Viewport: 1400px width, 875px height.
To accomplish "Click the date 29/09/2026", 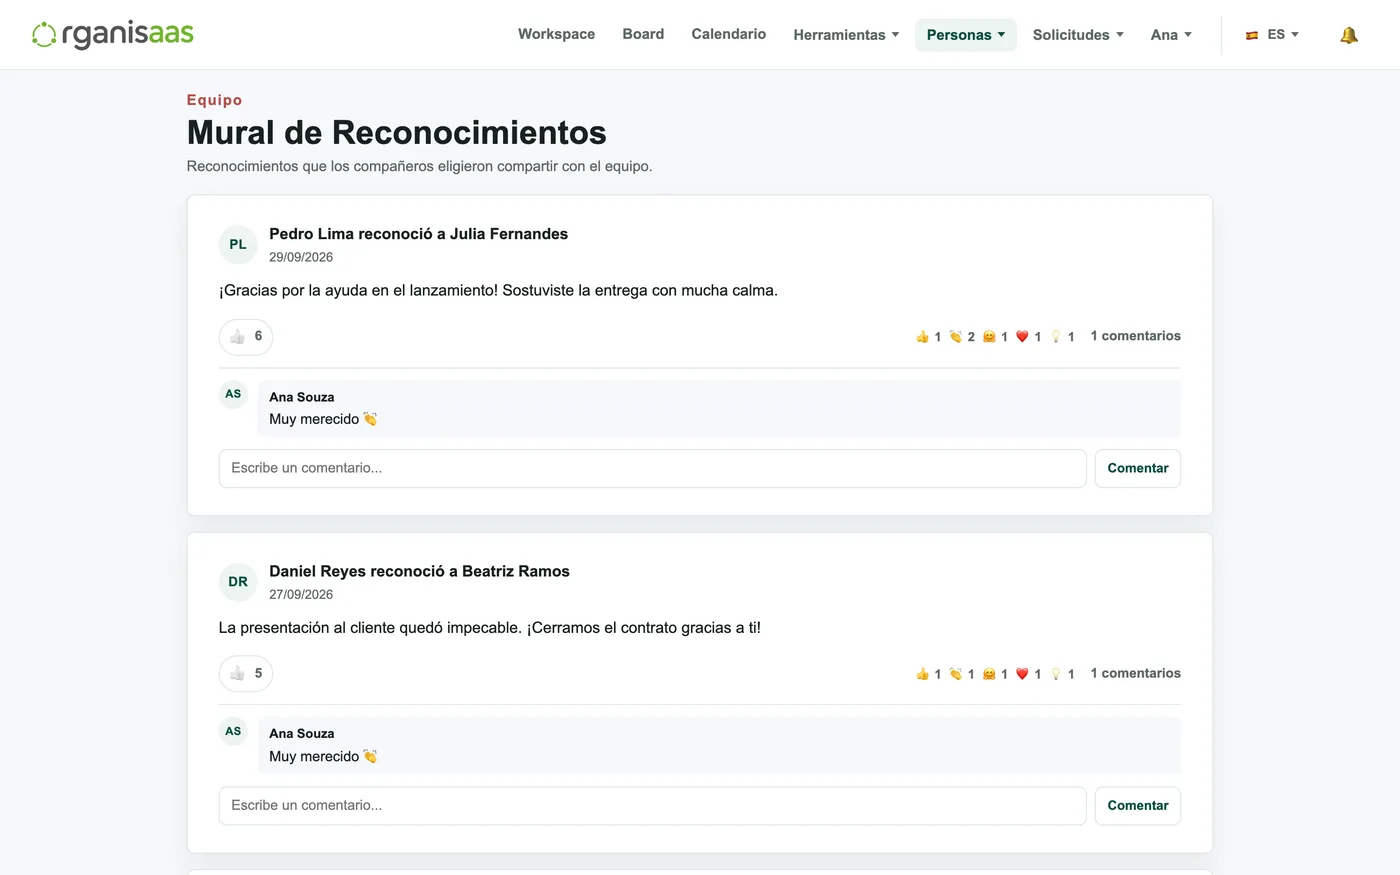I will [x=301, y=257].
